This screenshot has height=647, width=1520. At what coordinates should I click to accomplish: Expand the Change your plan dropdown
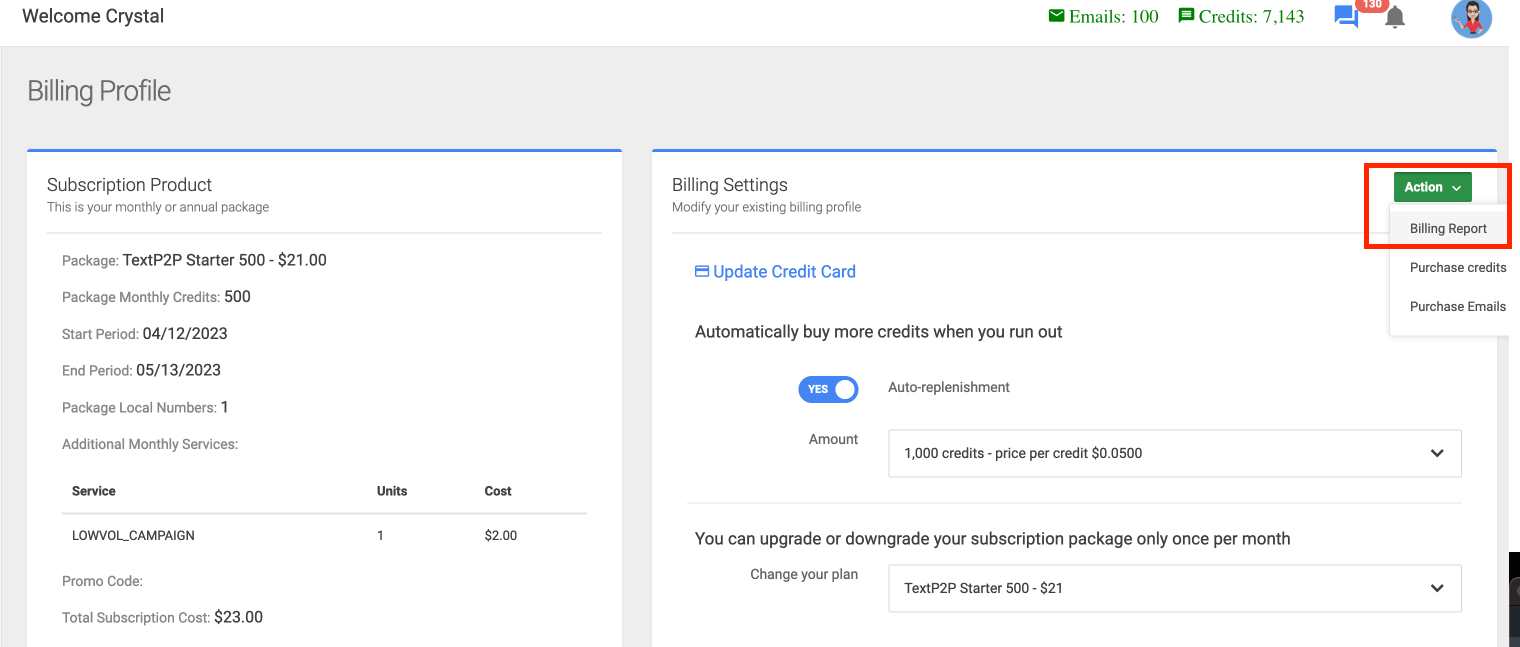coord(1174,588)
